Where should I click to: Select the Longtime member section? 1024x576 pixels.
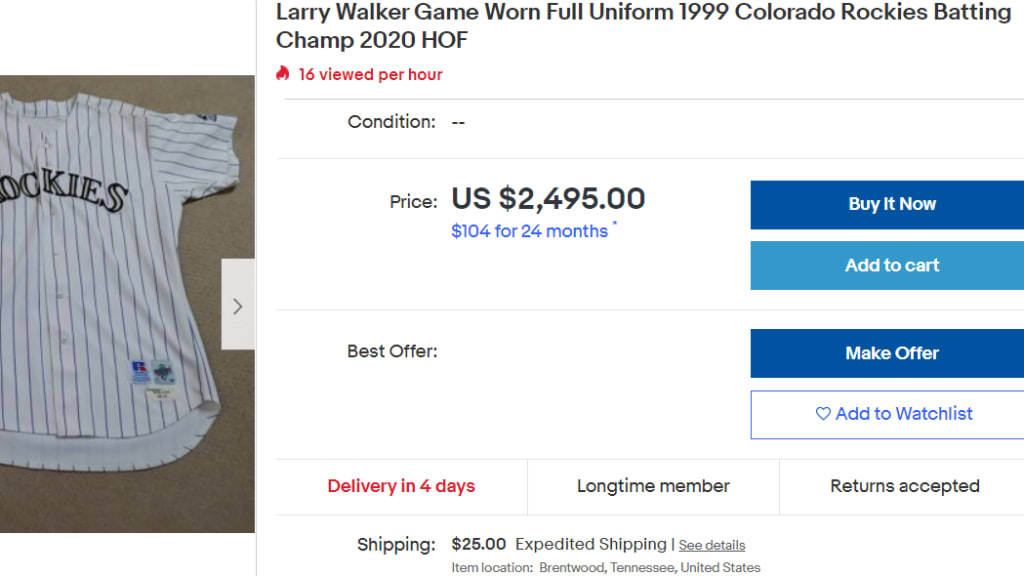click(x=653, y=486)
